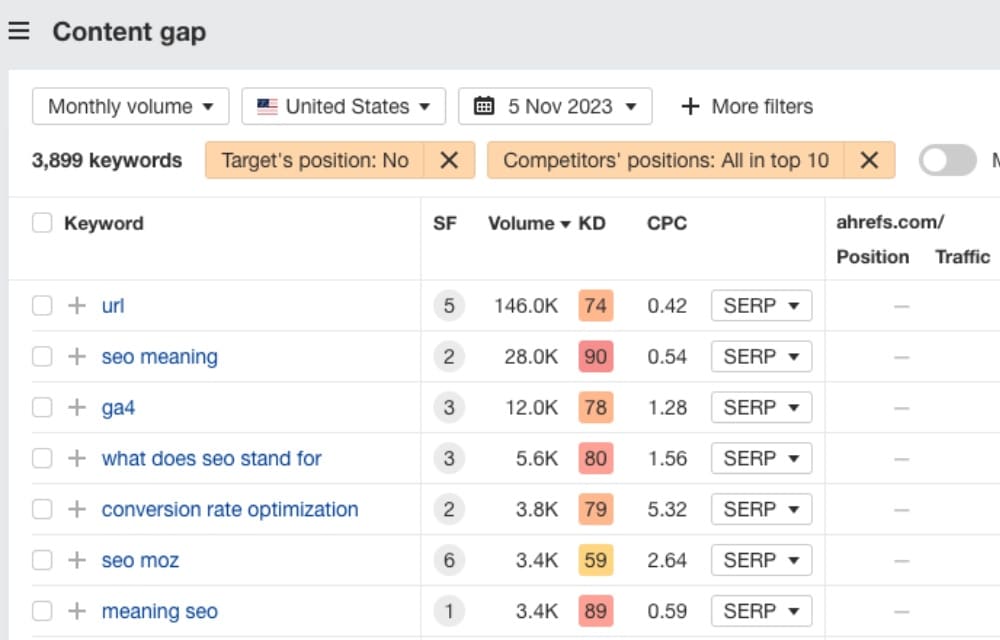
Task: Edit Competitors' positions: All in top 10 filter
Action: pos(666,160)
